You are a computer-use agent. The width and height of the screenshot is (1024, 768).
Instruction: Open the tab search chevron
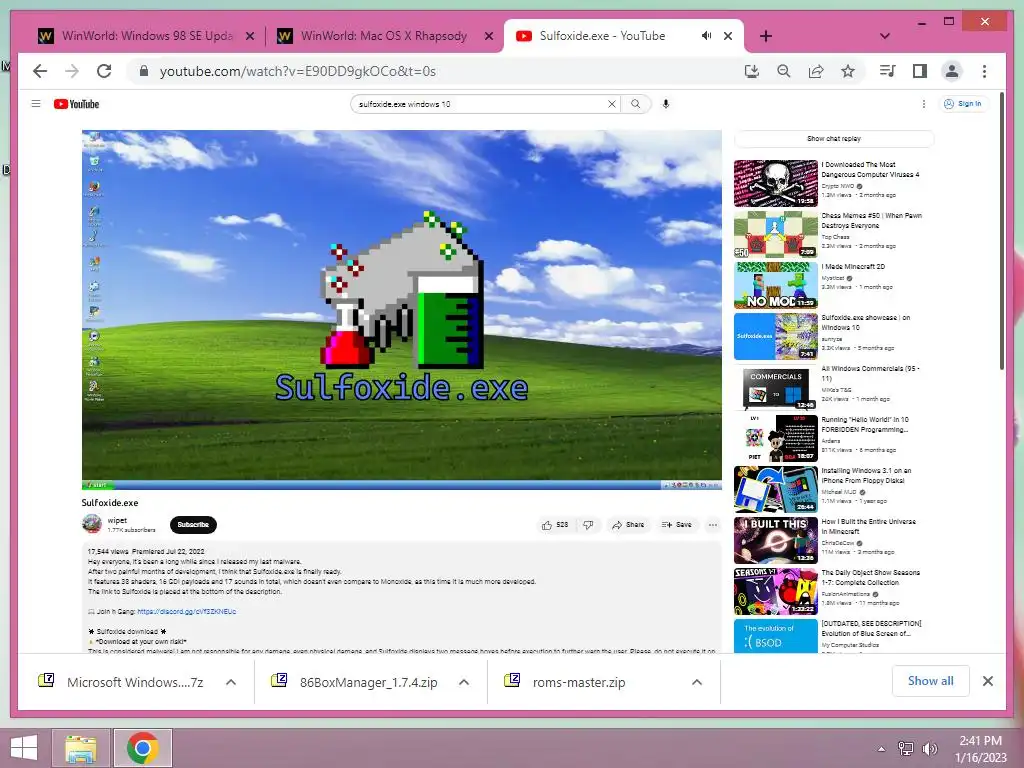point(885,36)
